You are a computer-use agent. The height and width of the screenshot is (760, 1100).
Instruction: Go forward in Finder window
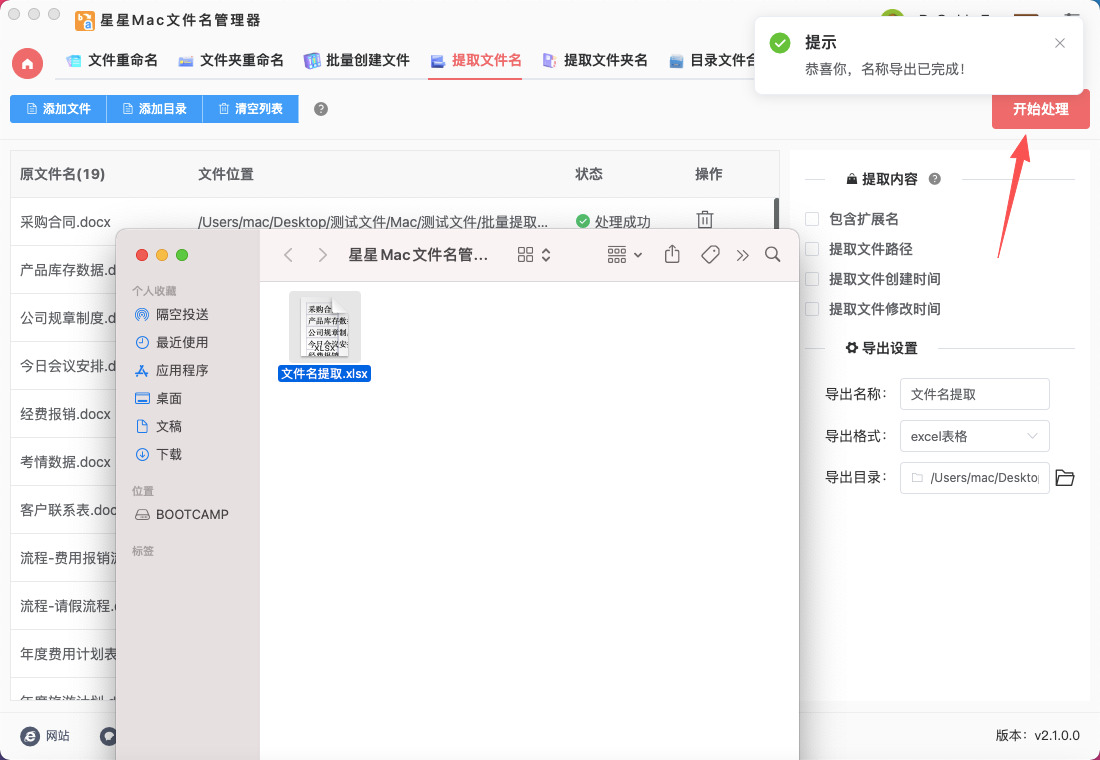click(322, 255)
